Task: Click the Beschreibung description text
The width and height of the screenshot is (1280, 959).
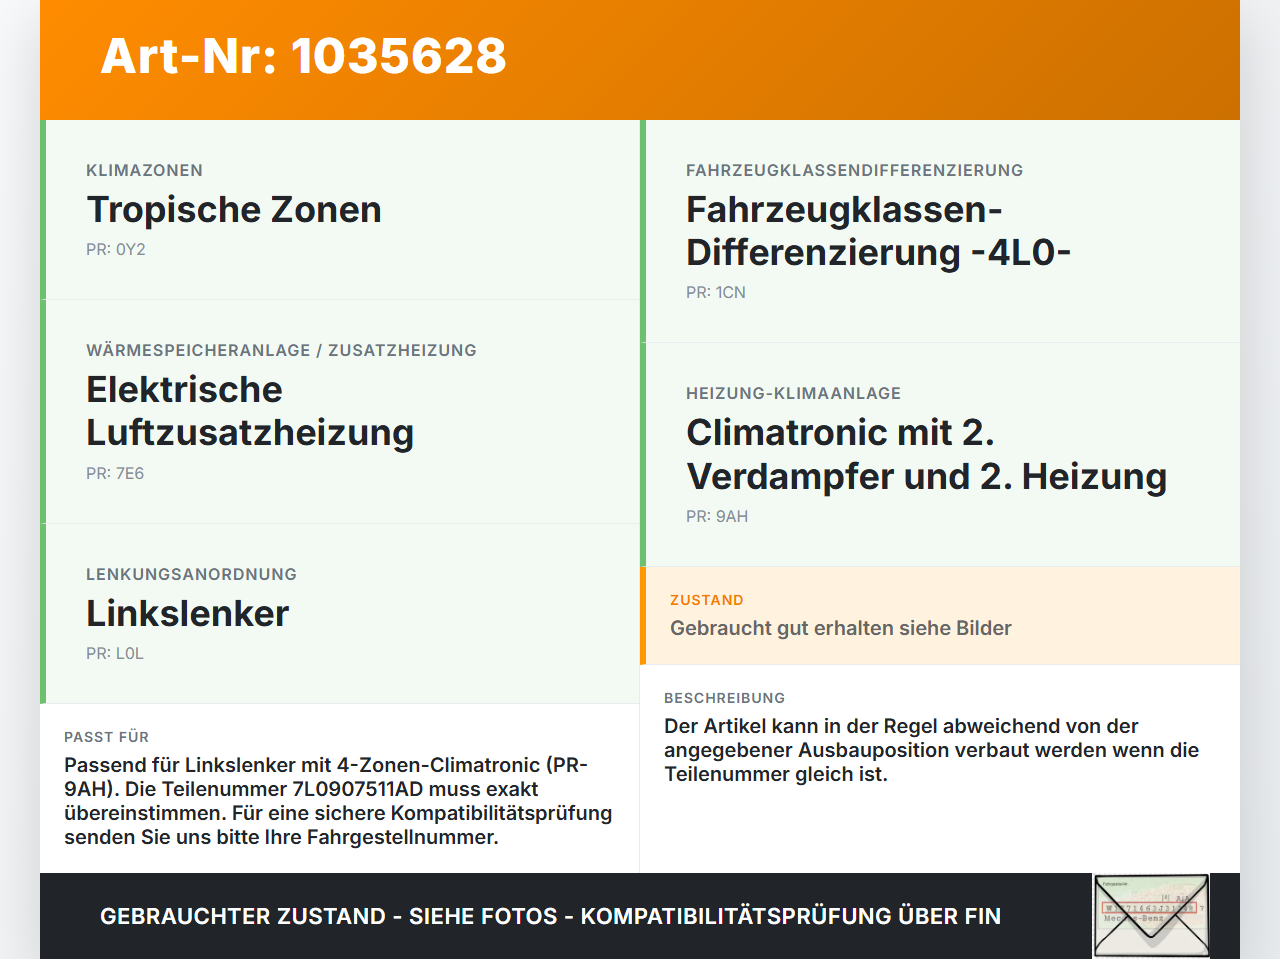Action: [931, 750]
